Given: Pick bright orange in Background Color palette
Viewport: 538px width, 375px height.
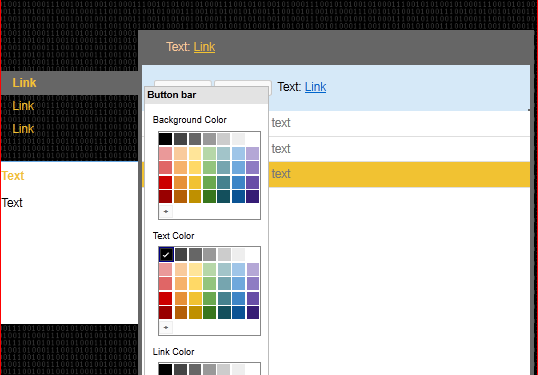Looking at the screenshot, I should point(180,183).
